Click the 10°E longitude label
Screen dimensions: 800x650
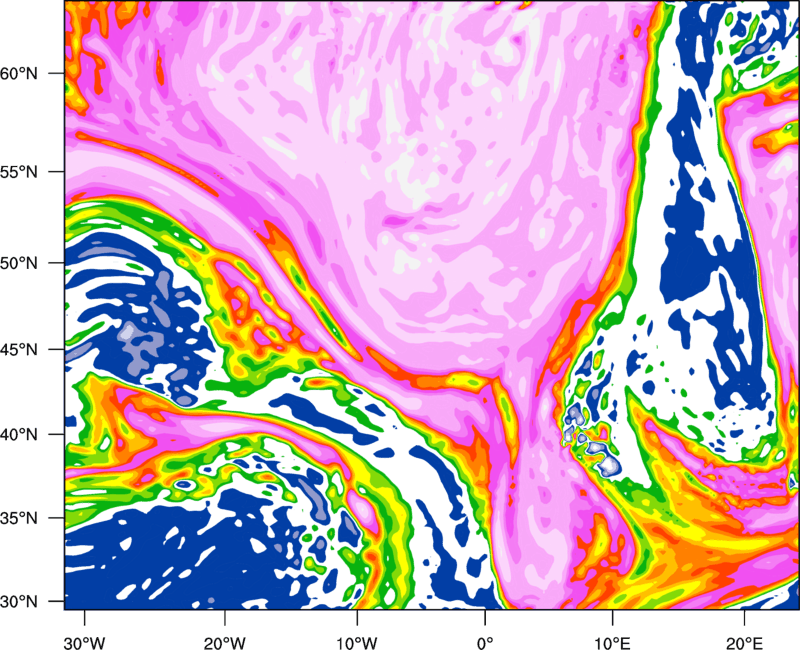tap(612, 643)
